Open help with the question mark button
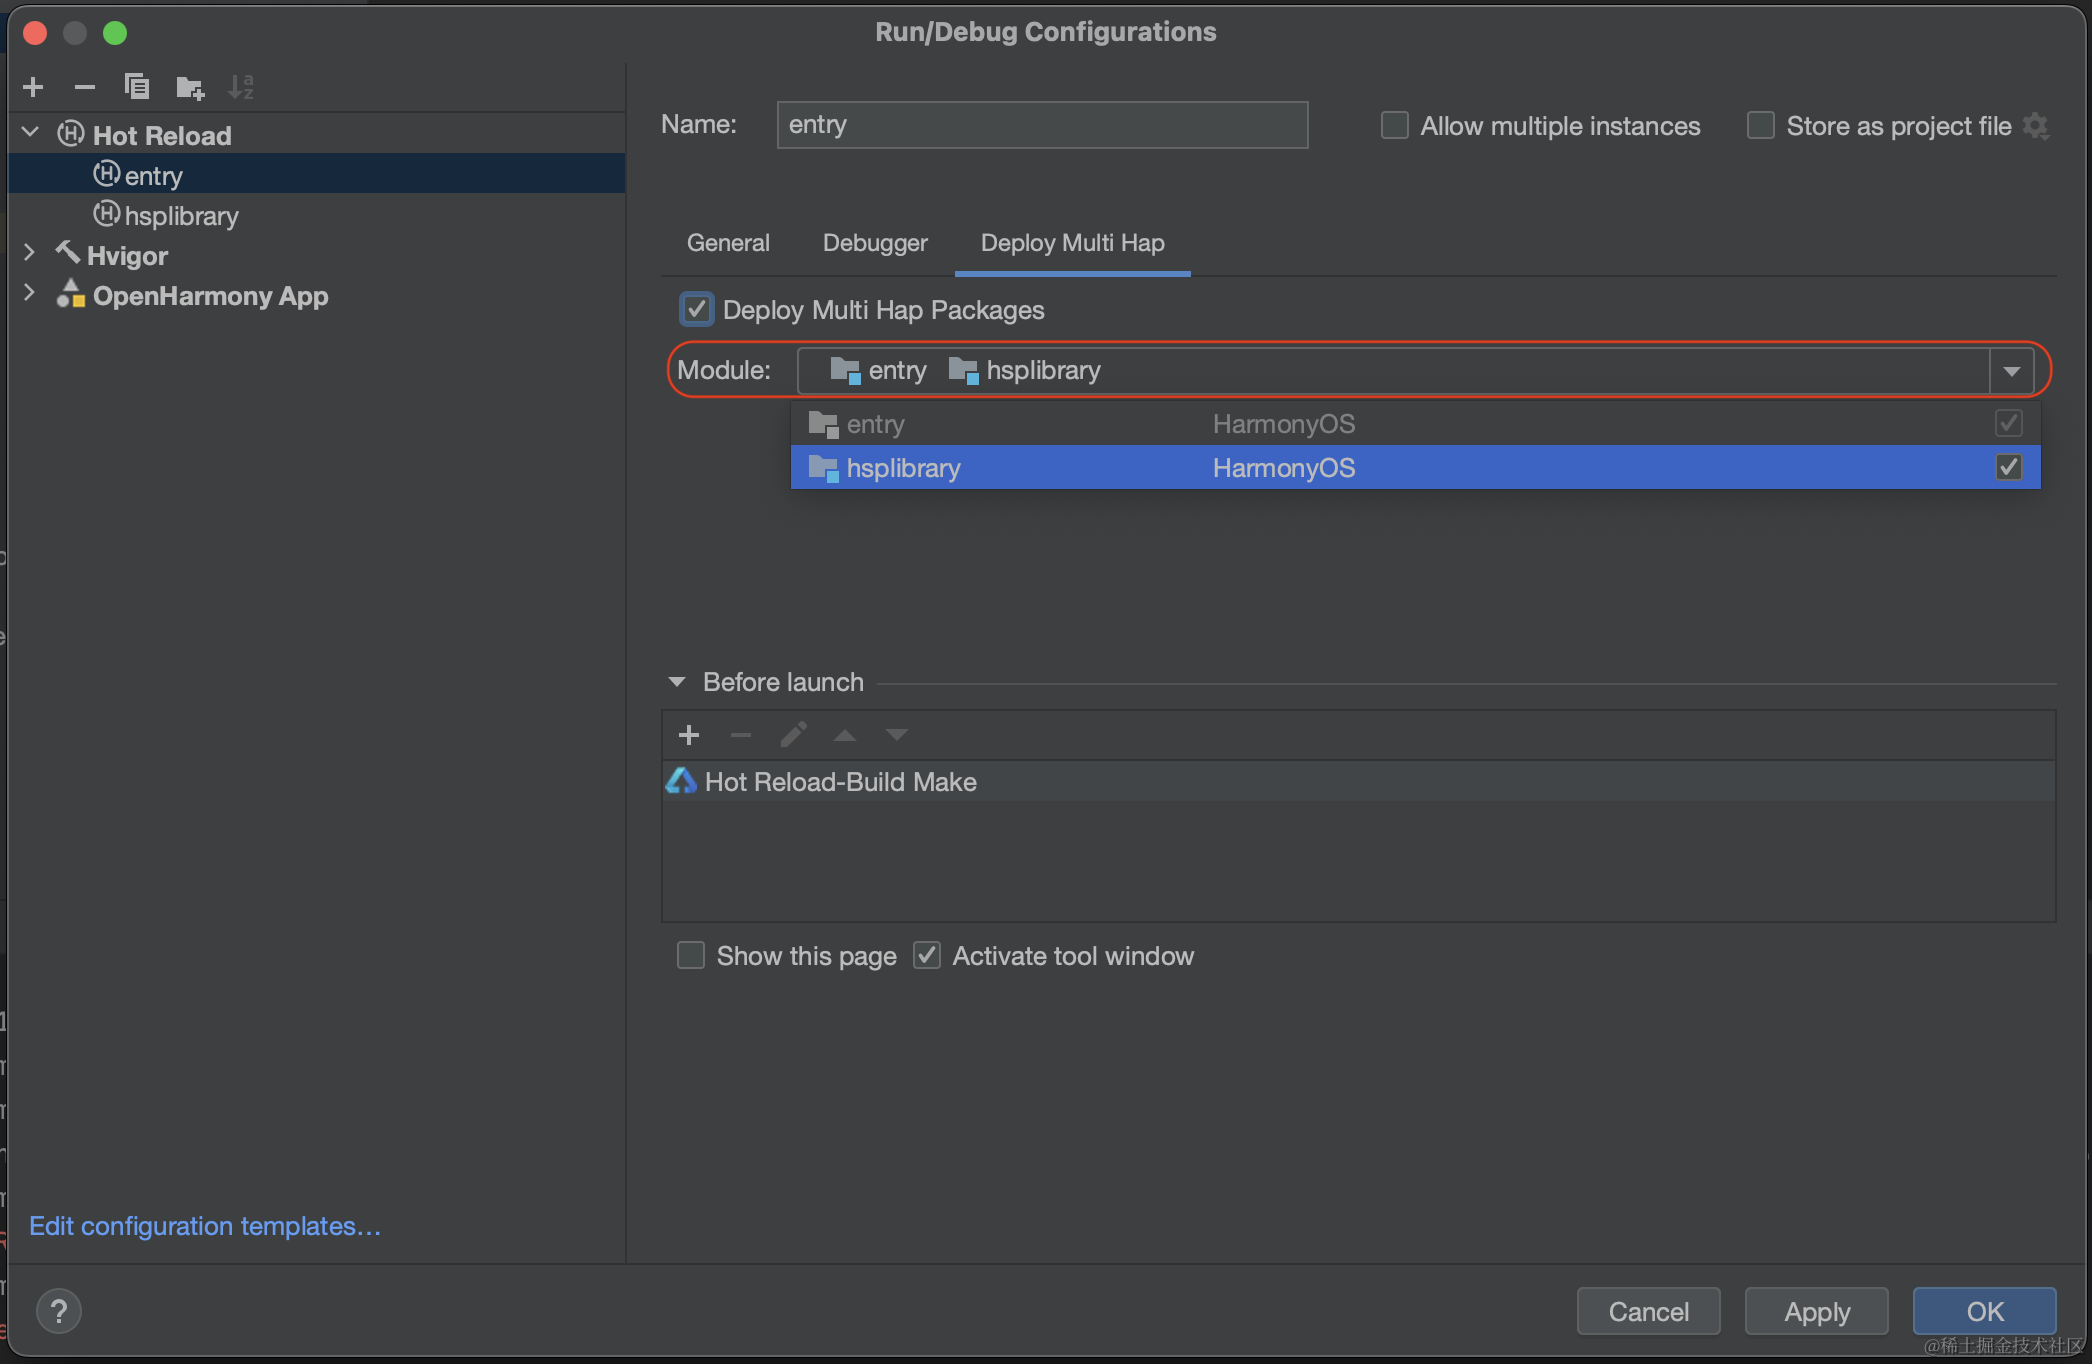The height and width of the screenshot is (1364, 2092). click(59, 1311)
